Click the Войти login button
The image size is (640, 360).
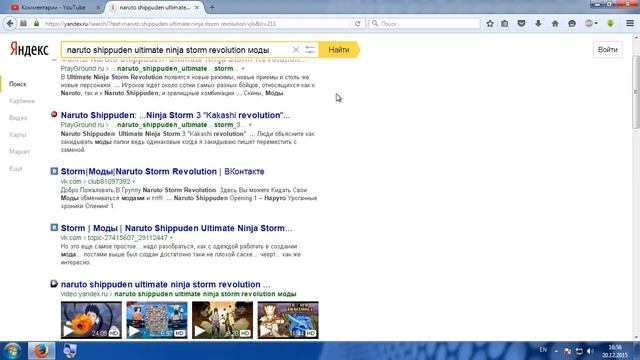[608, 50]
